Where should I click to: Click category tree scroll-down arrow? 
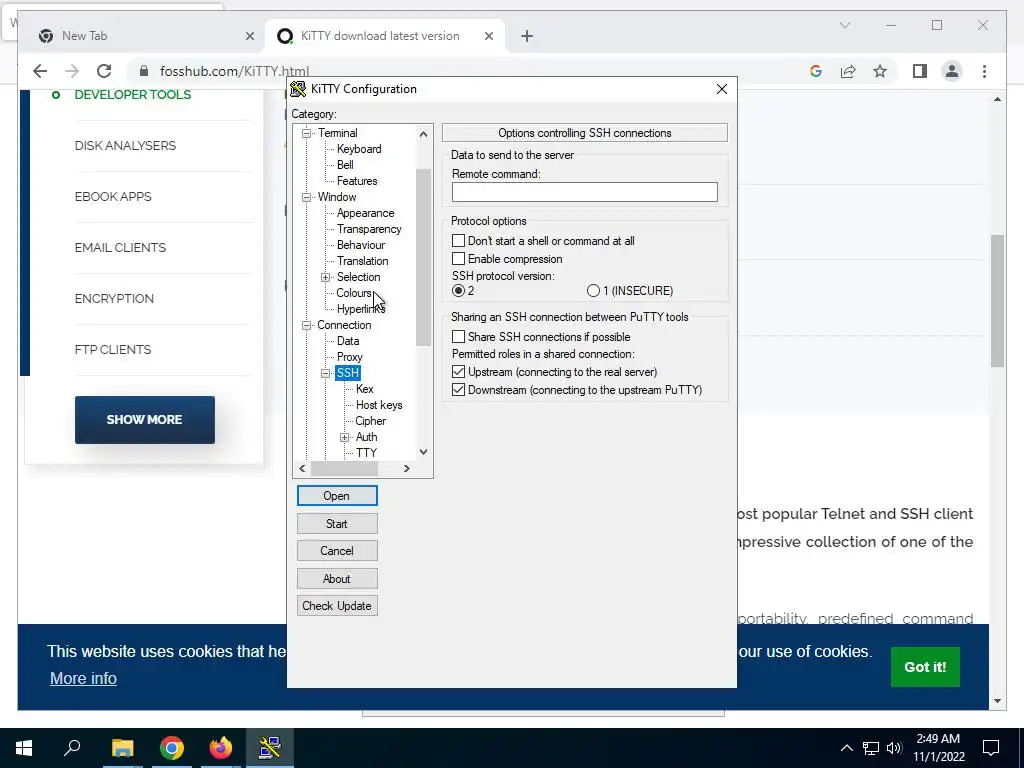(x=423, y=452)
